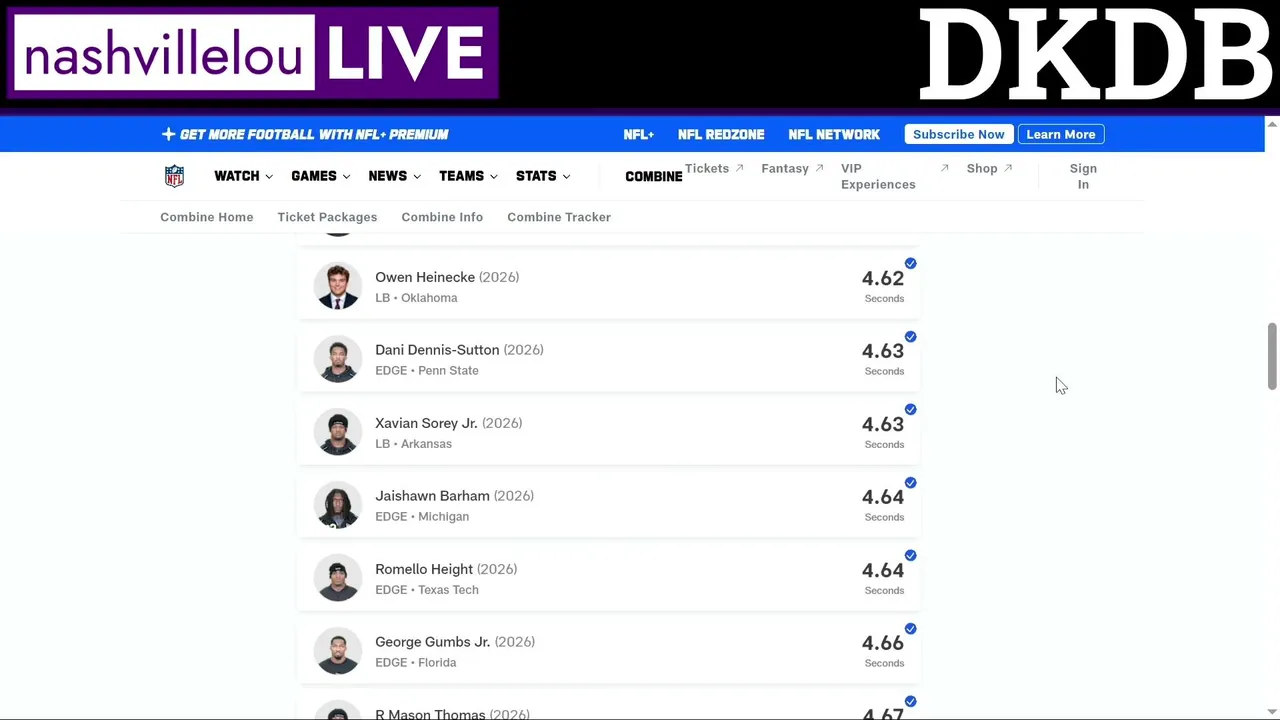Click the 'LB • Oklahoma' text

tap(416, 298)
